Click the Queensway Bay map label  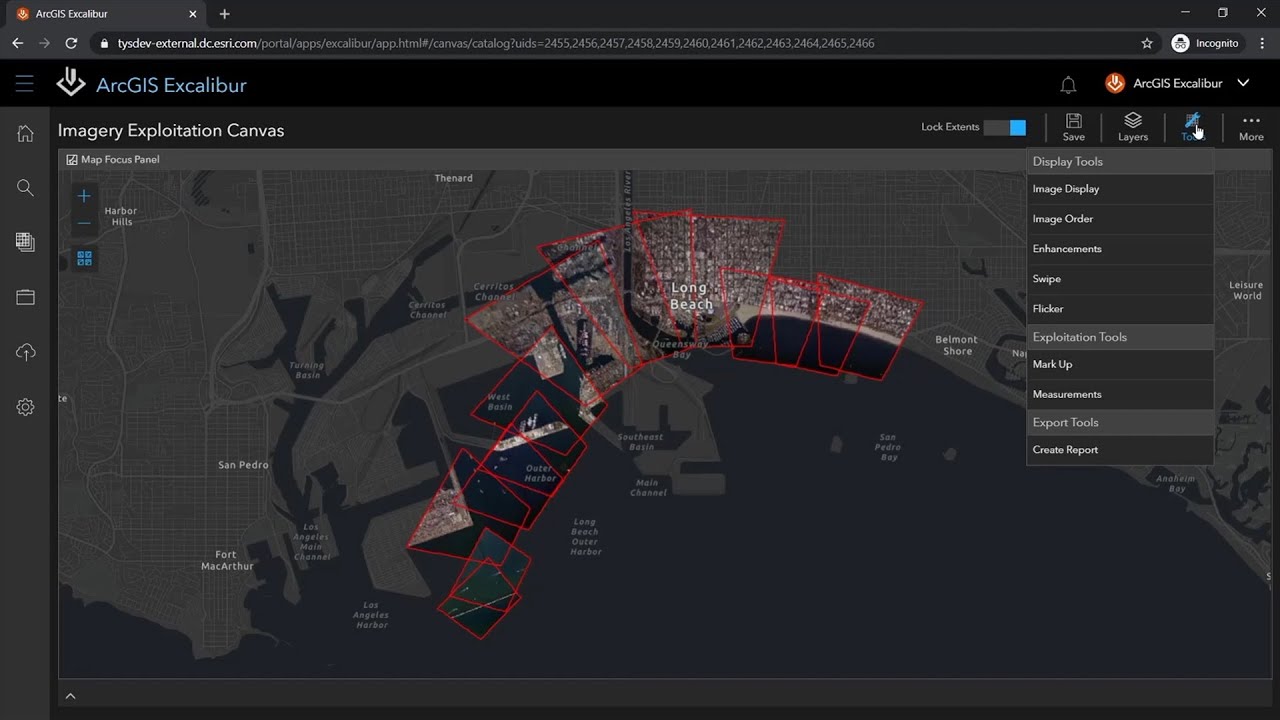click(x=679, y=349)
